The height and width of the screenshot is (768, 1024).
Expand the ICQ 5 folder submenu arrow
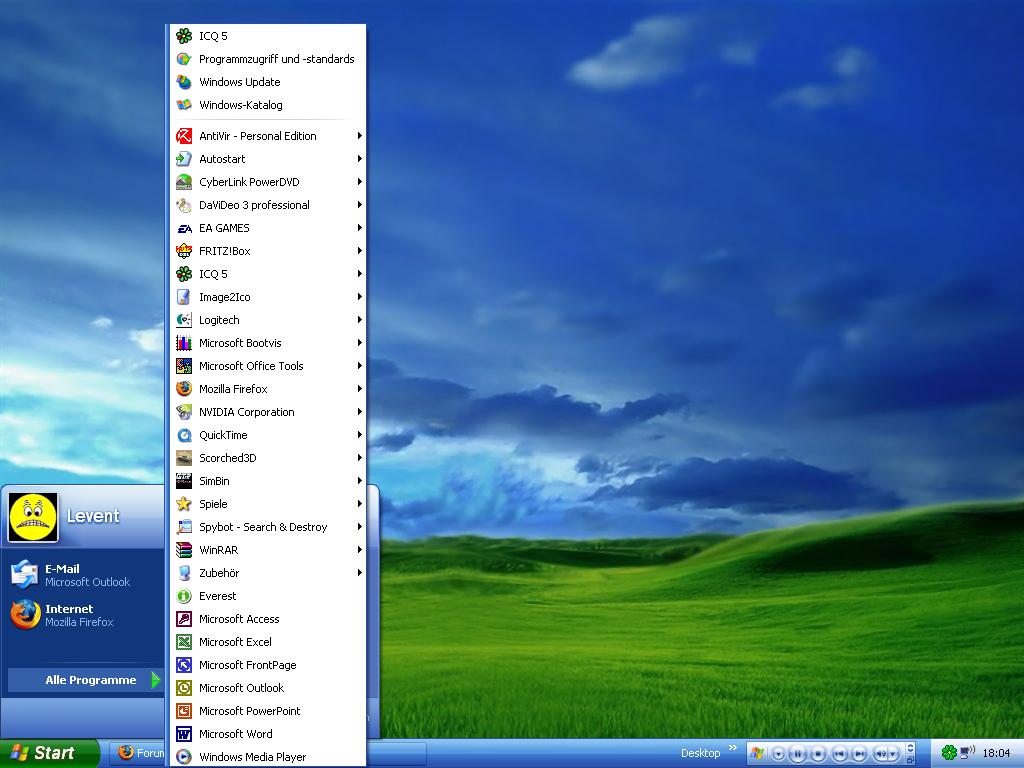coord(359,274)
